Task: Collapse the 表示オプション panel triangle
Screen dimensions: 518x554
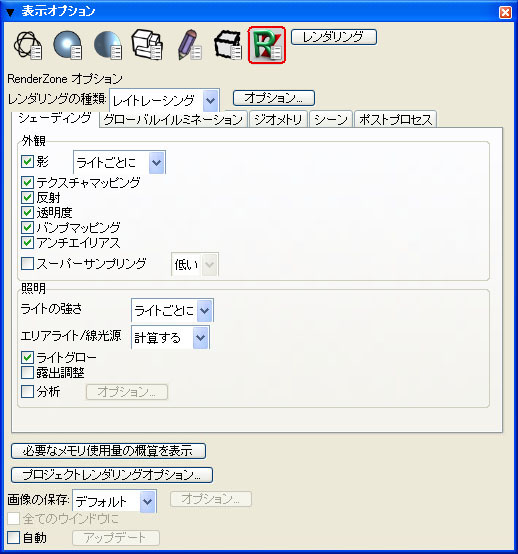Action: tap(10, 13)
